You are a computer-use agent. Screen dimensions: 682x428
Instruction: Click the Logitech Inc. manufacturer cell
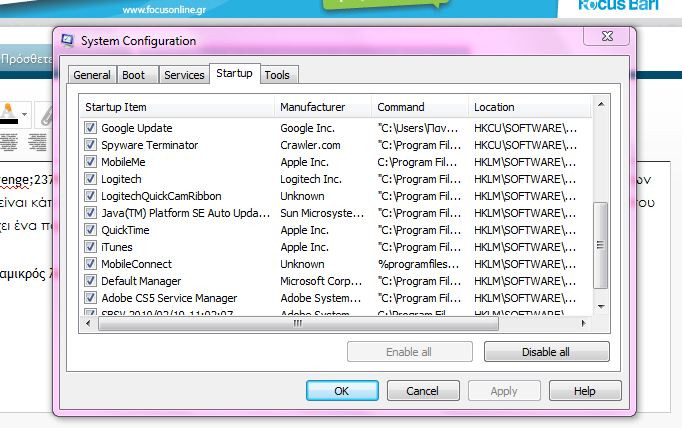click(311, 179)
